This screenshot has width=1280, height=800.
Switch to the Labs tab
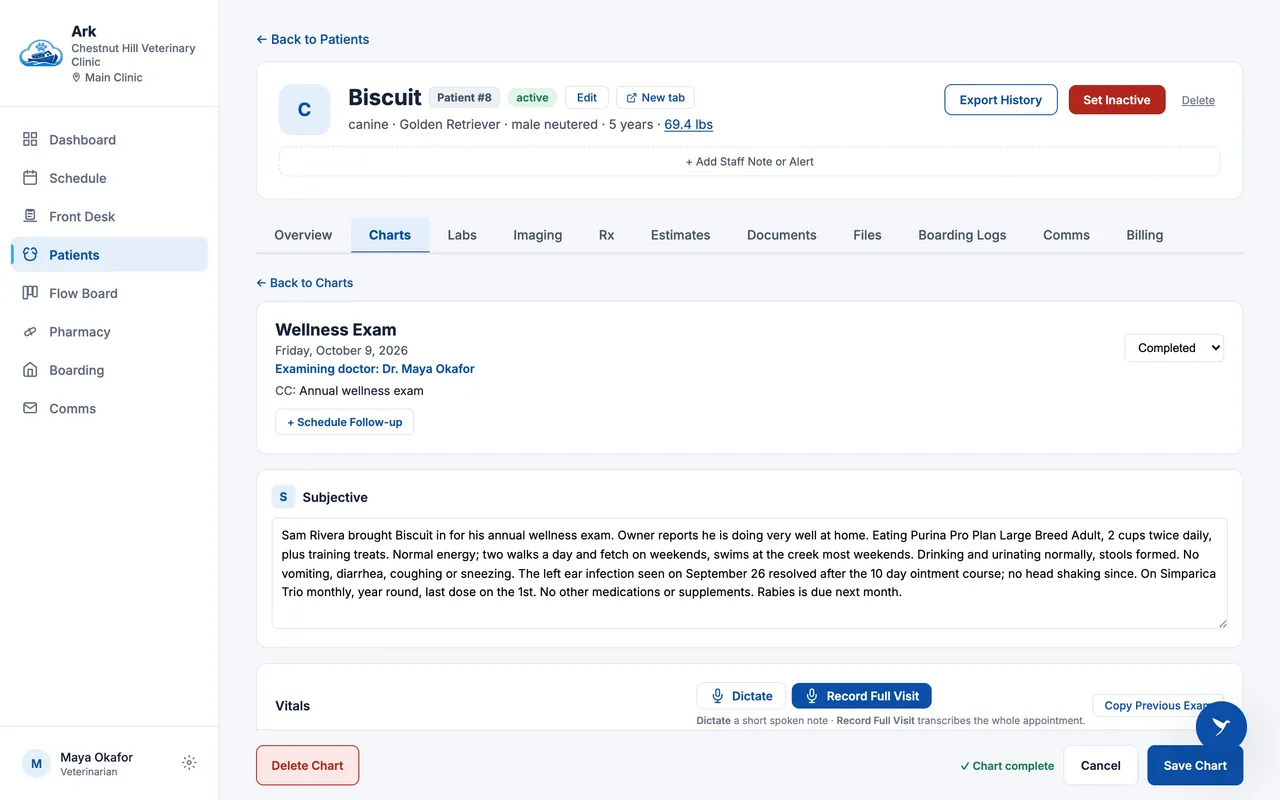pos(462,235)
